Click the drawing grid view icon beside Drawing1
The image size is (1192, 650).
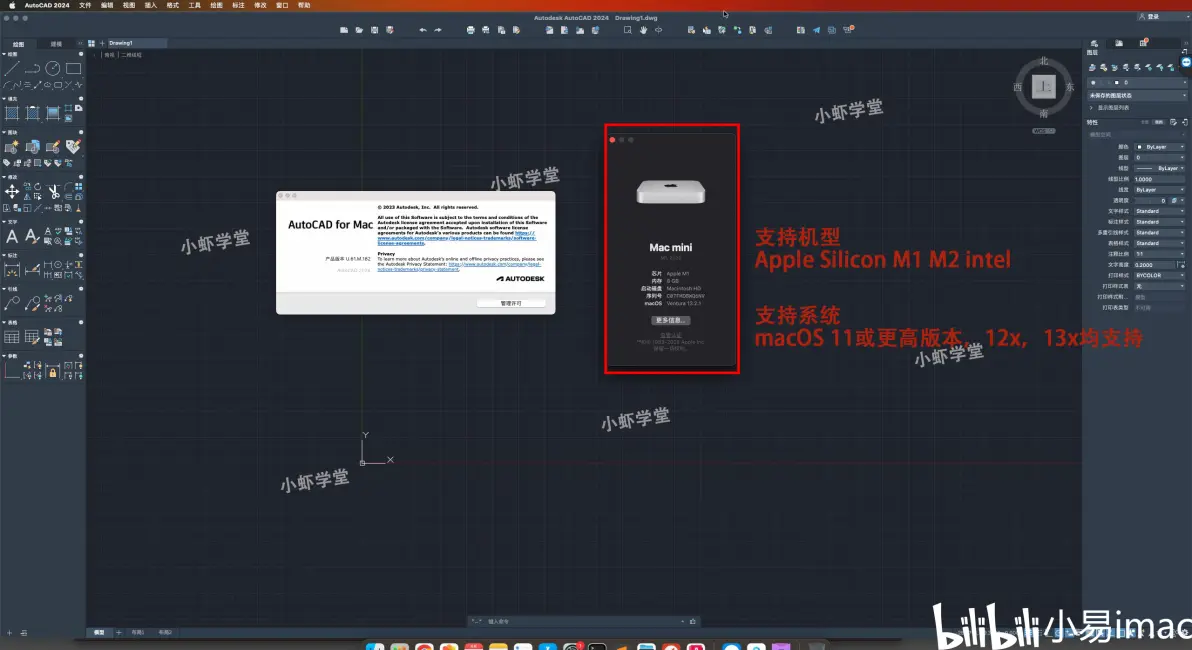tap(91, 43)
